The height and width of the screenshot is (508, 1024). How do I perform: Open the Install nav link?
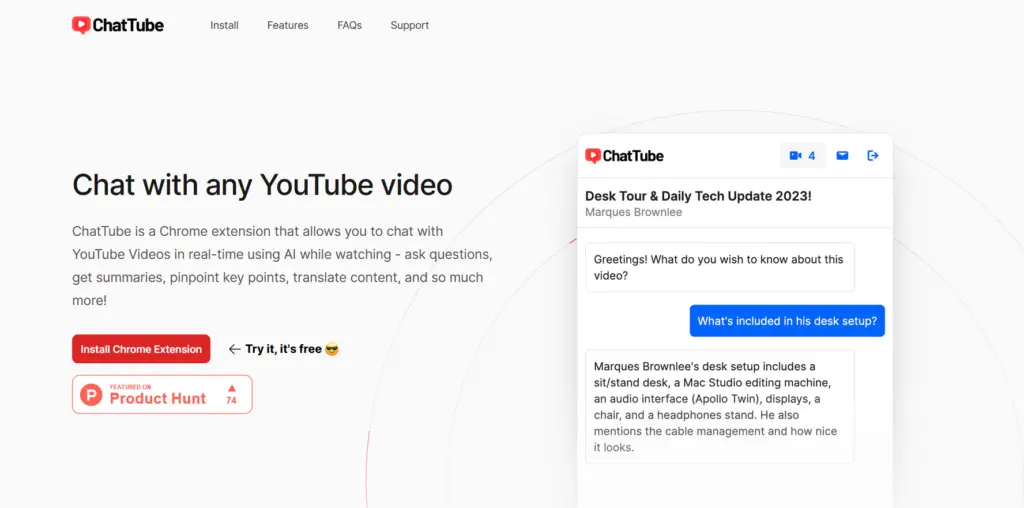point(224,25)
